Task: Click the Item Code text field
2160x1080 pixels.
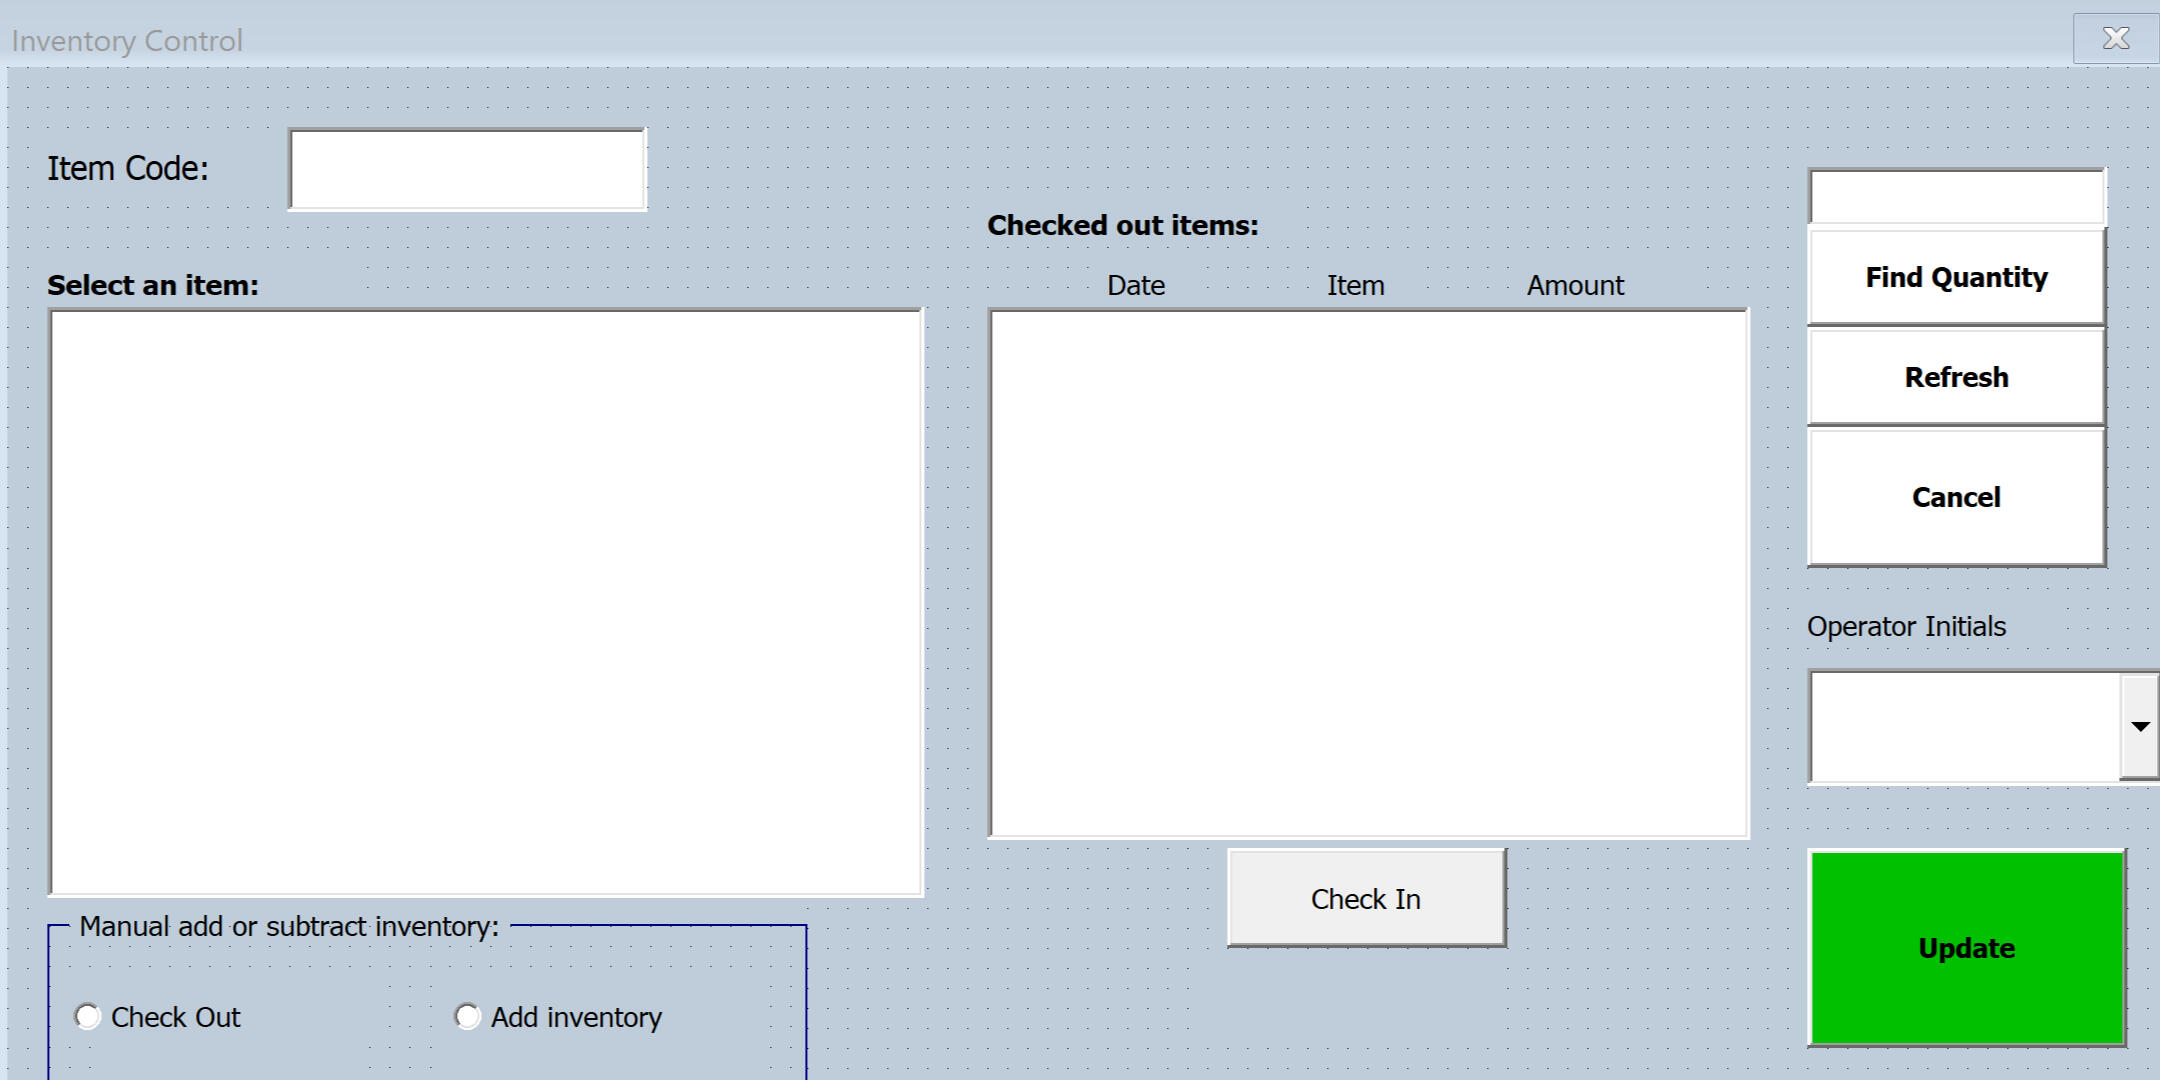Action: click(467, 169)
